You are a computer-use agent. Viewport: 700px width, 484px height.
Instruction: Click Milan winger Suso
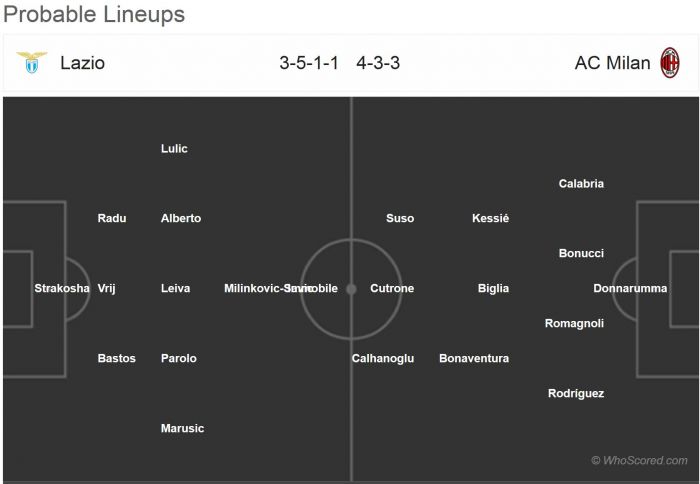pyautogui.click(x=400, y=218)
